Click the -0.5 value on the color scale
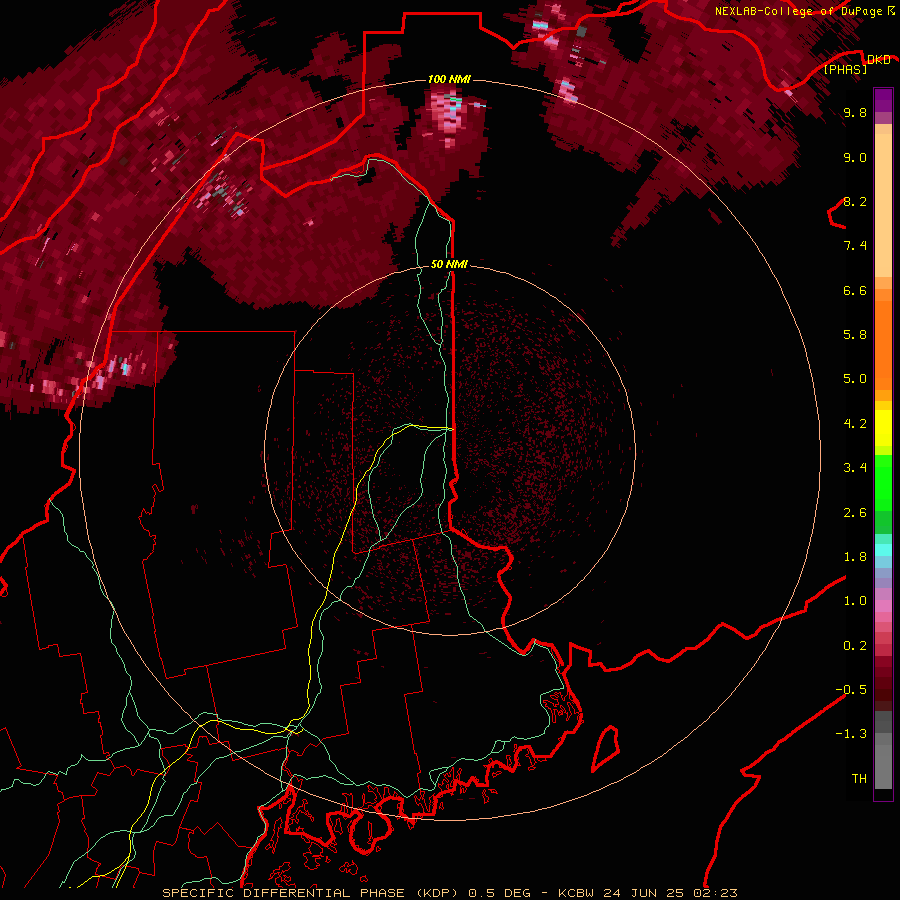900x900 pixels. tap(851, 690)
